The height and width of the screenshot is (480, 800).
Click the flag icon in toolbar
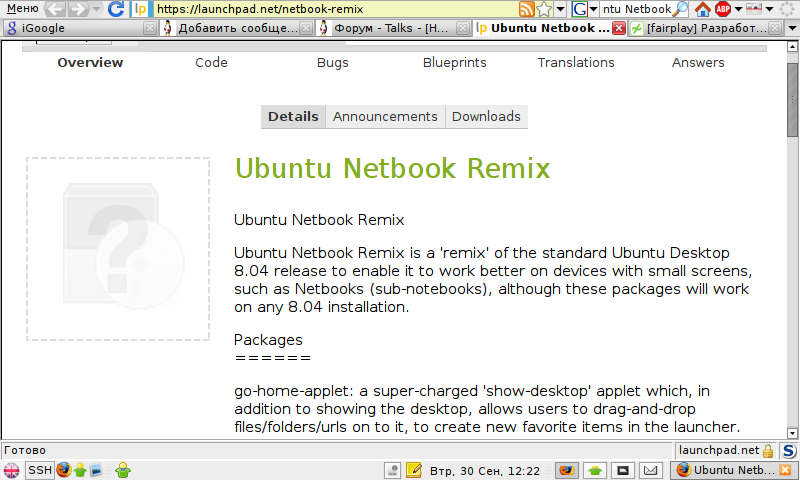click(x=754, y=8)
